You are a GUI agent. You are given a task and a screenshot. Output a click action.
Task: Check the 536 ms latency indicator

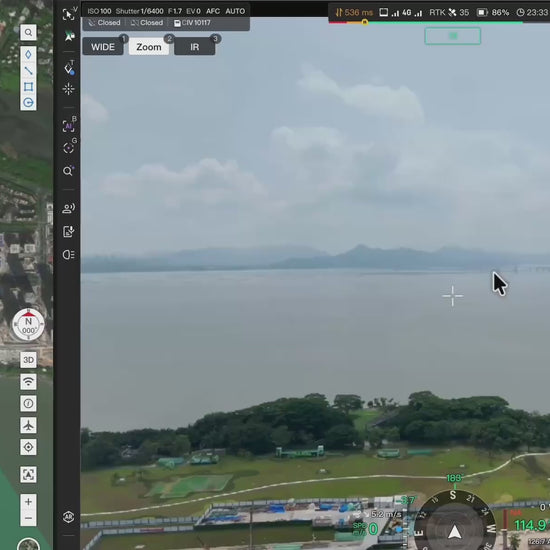[x=354, y=13]
